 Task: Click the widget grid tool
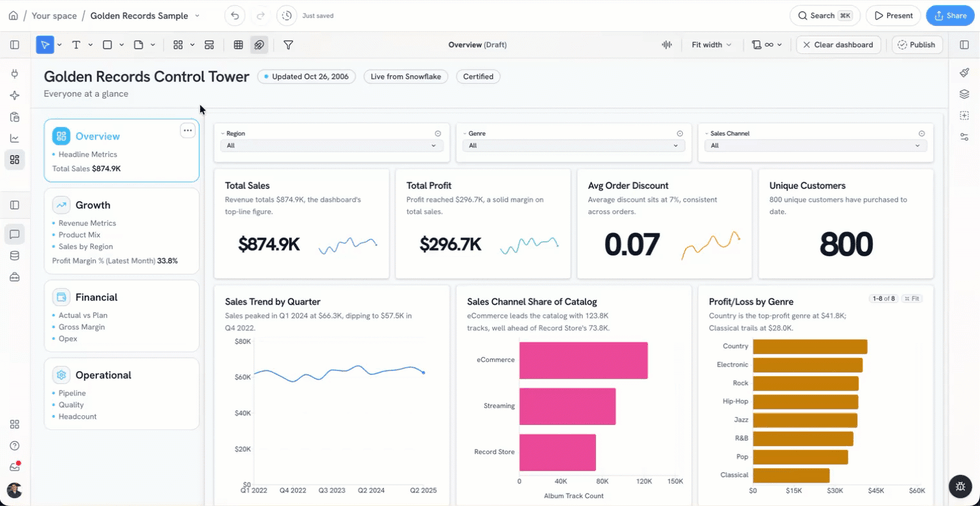click(x=178, y=45)
